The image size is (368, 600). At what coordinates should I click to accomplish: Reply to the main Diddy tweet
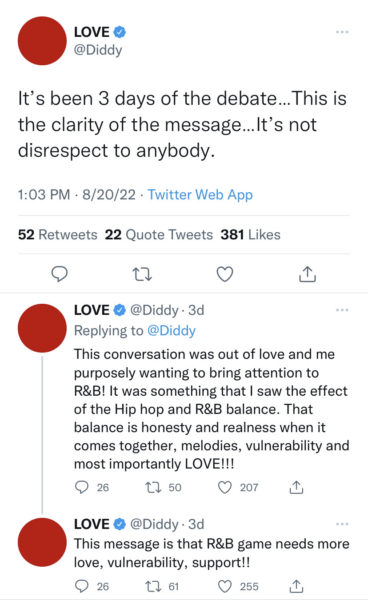pos(59,274)
